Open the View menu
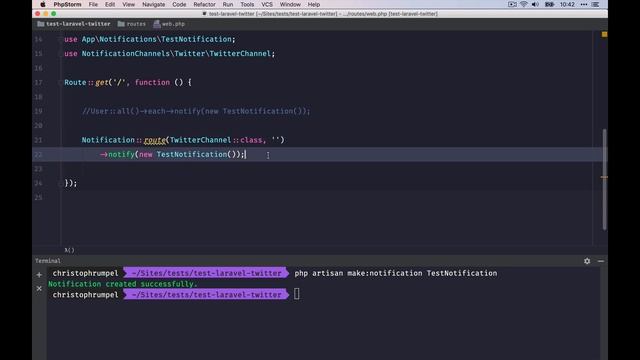 128,4
